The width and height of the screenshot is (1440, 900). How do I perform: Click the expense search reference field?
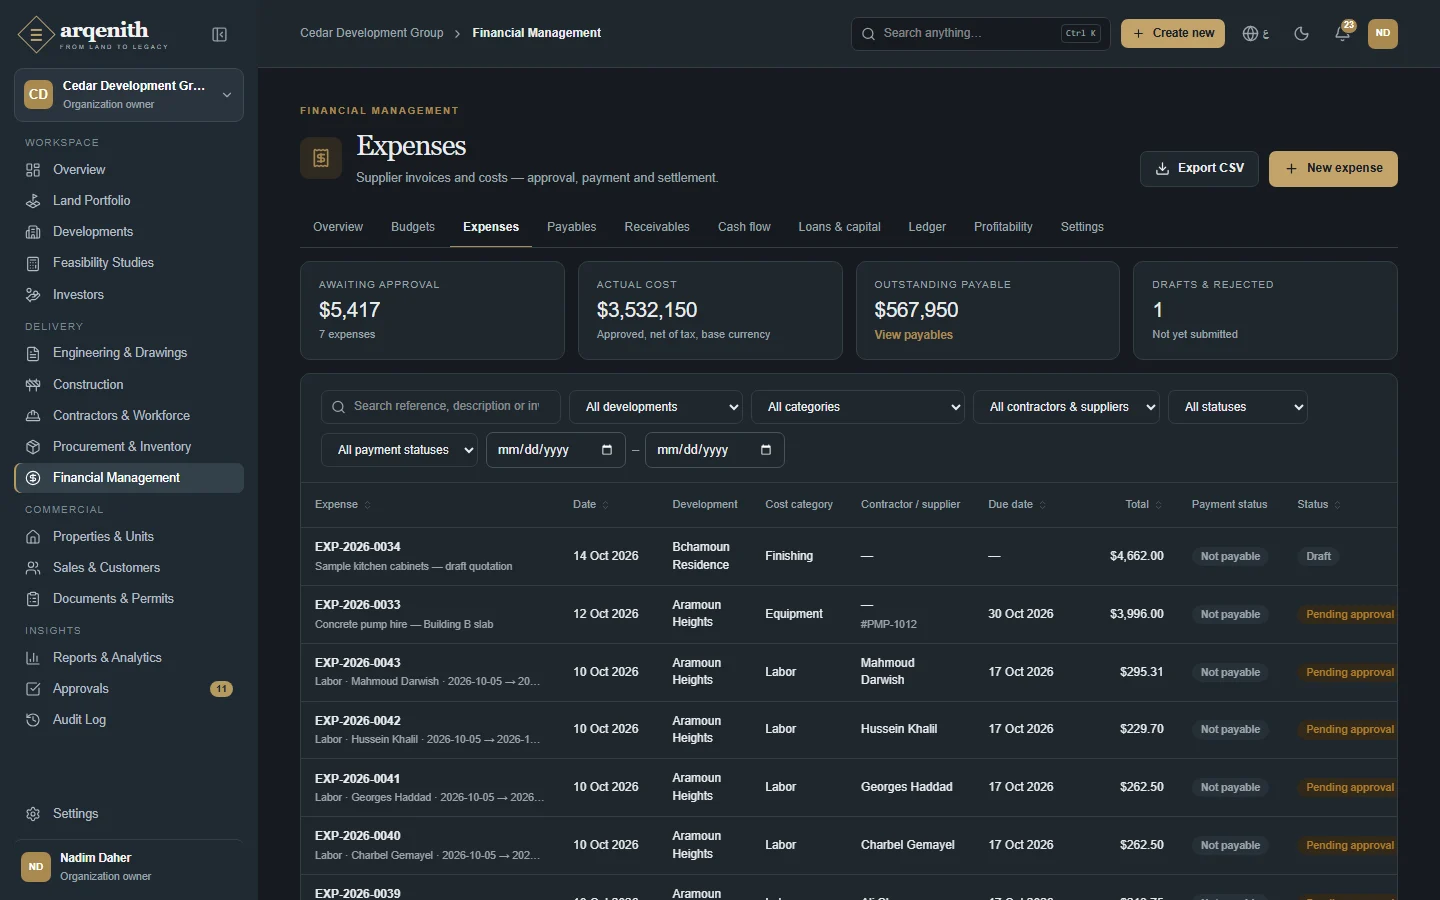pos(441,407)
